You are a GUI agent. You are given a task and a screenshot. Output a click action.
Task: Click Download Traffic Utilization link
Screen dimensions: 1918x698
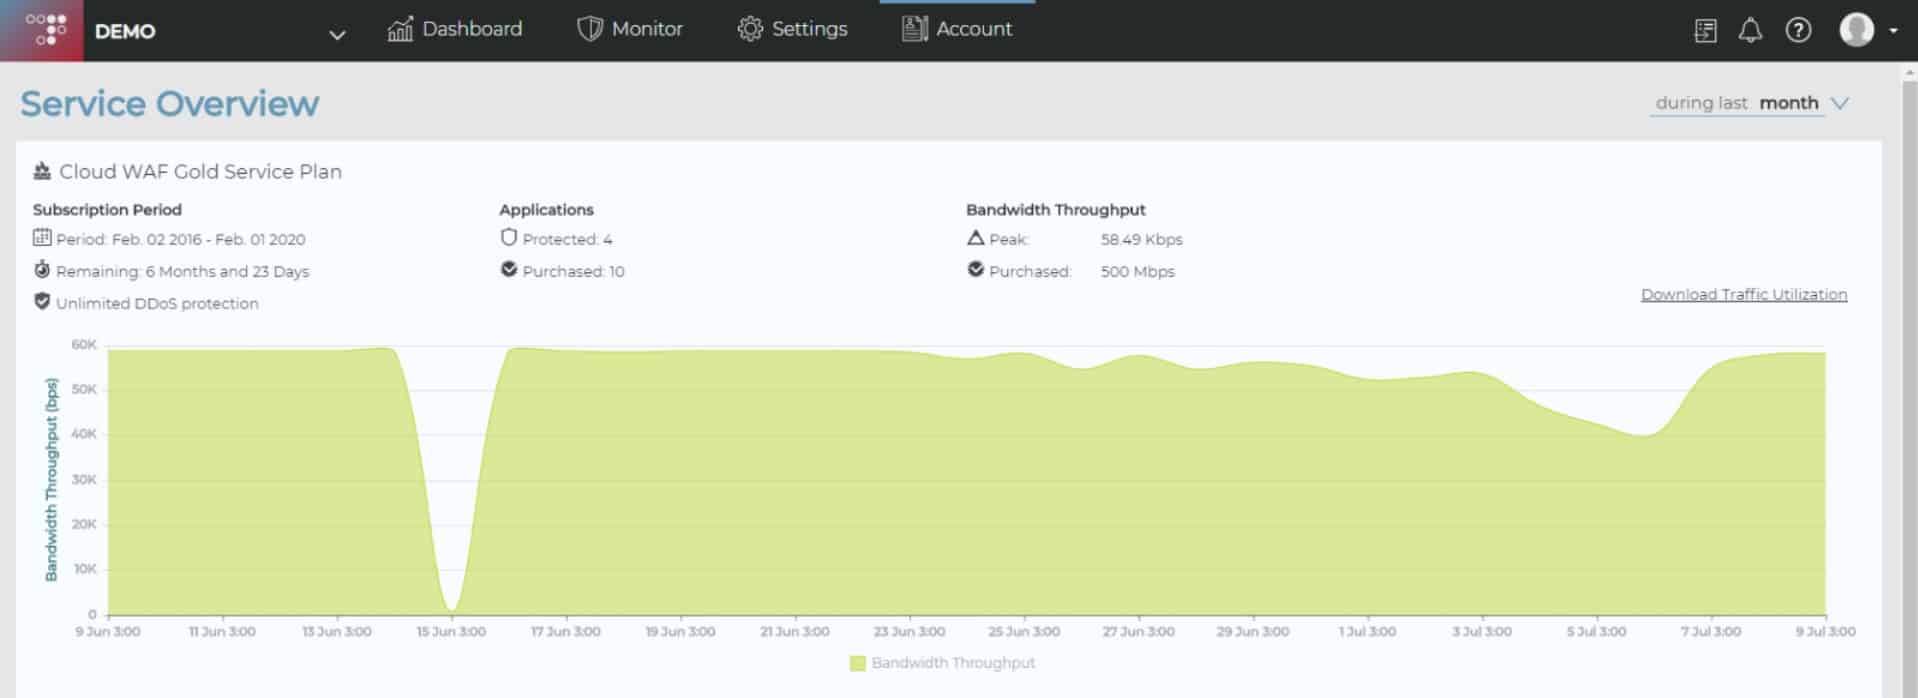point(1744,294)
